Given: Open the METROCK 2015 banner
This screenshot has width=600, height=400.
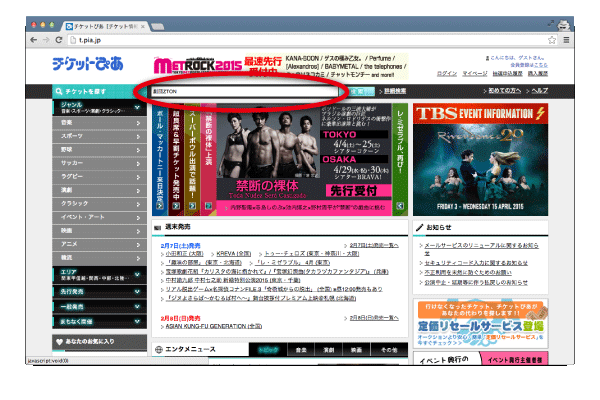Looking at the screenshot, I should pyautogui.click(x=280, y=66).
